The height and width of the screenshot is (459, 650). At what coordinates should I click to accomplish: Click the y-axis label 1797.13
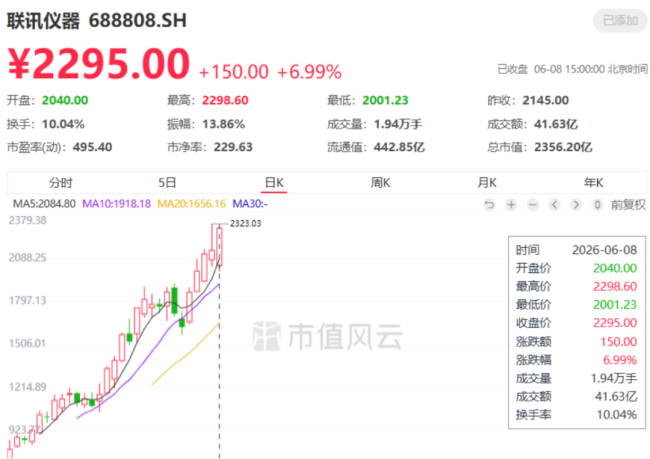pos(27,301)
